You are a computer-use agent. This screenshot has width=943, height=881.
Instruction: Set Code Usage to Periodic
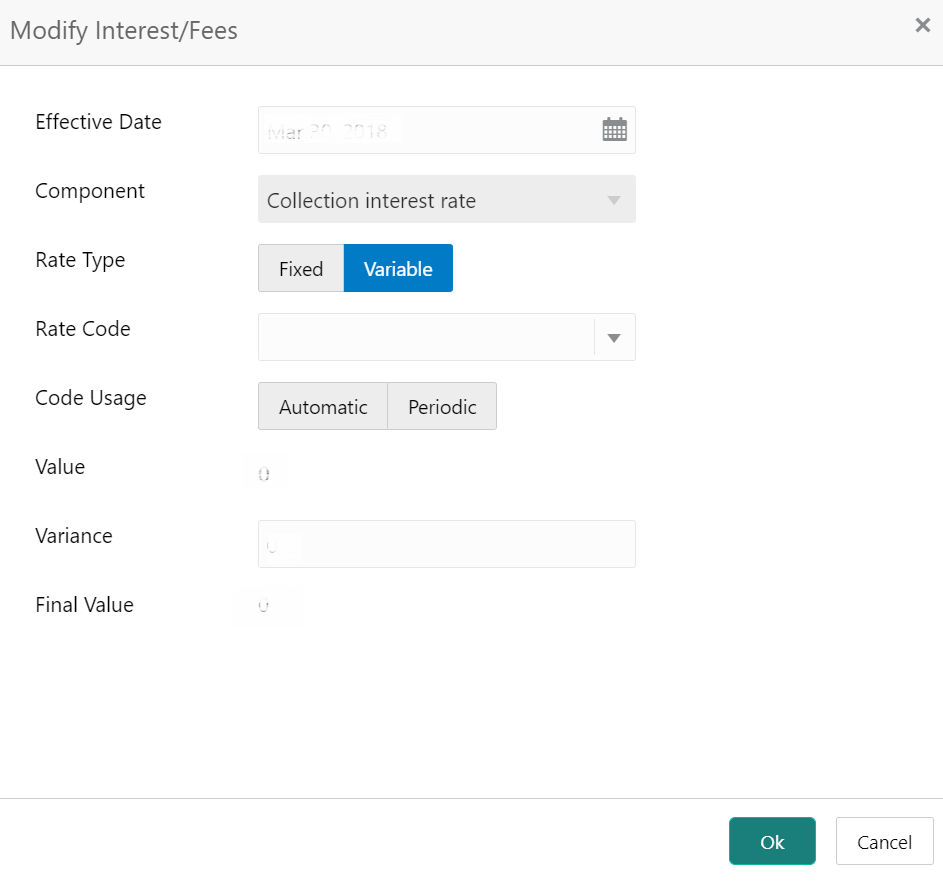coord(442,407)
